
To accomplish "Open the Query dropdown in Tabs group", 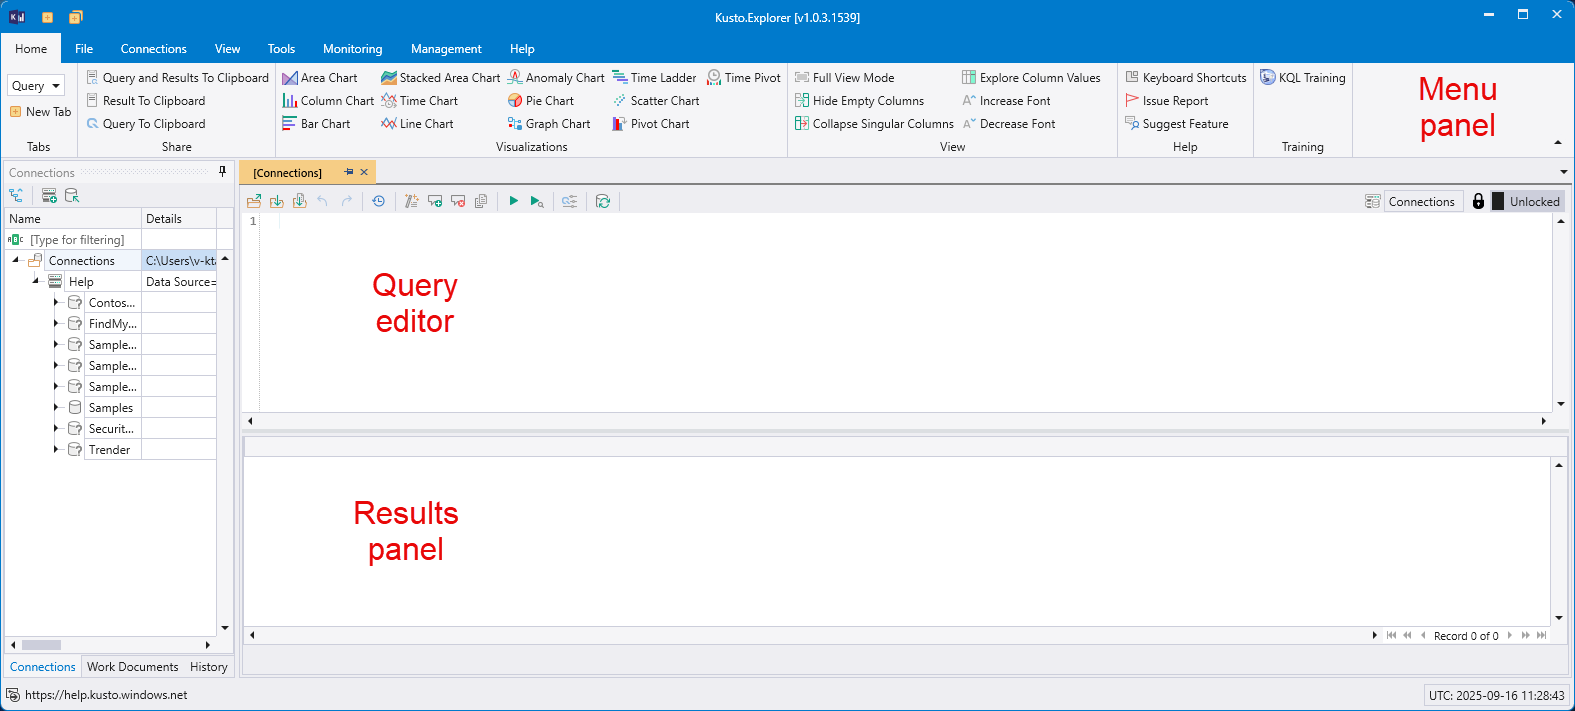I will (36, 86).
